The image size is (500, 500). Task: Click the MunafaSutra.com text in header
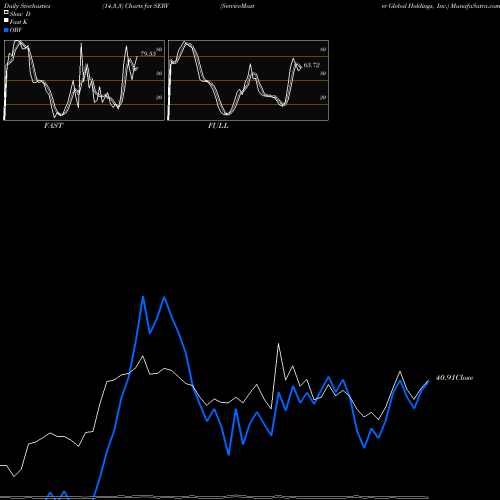pyautogui.click(x=475, y=6)
